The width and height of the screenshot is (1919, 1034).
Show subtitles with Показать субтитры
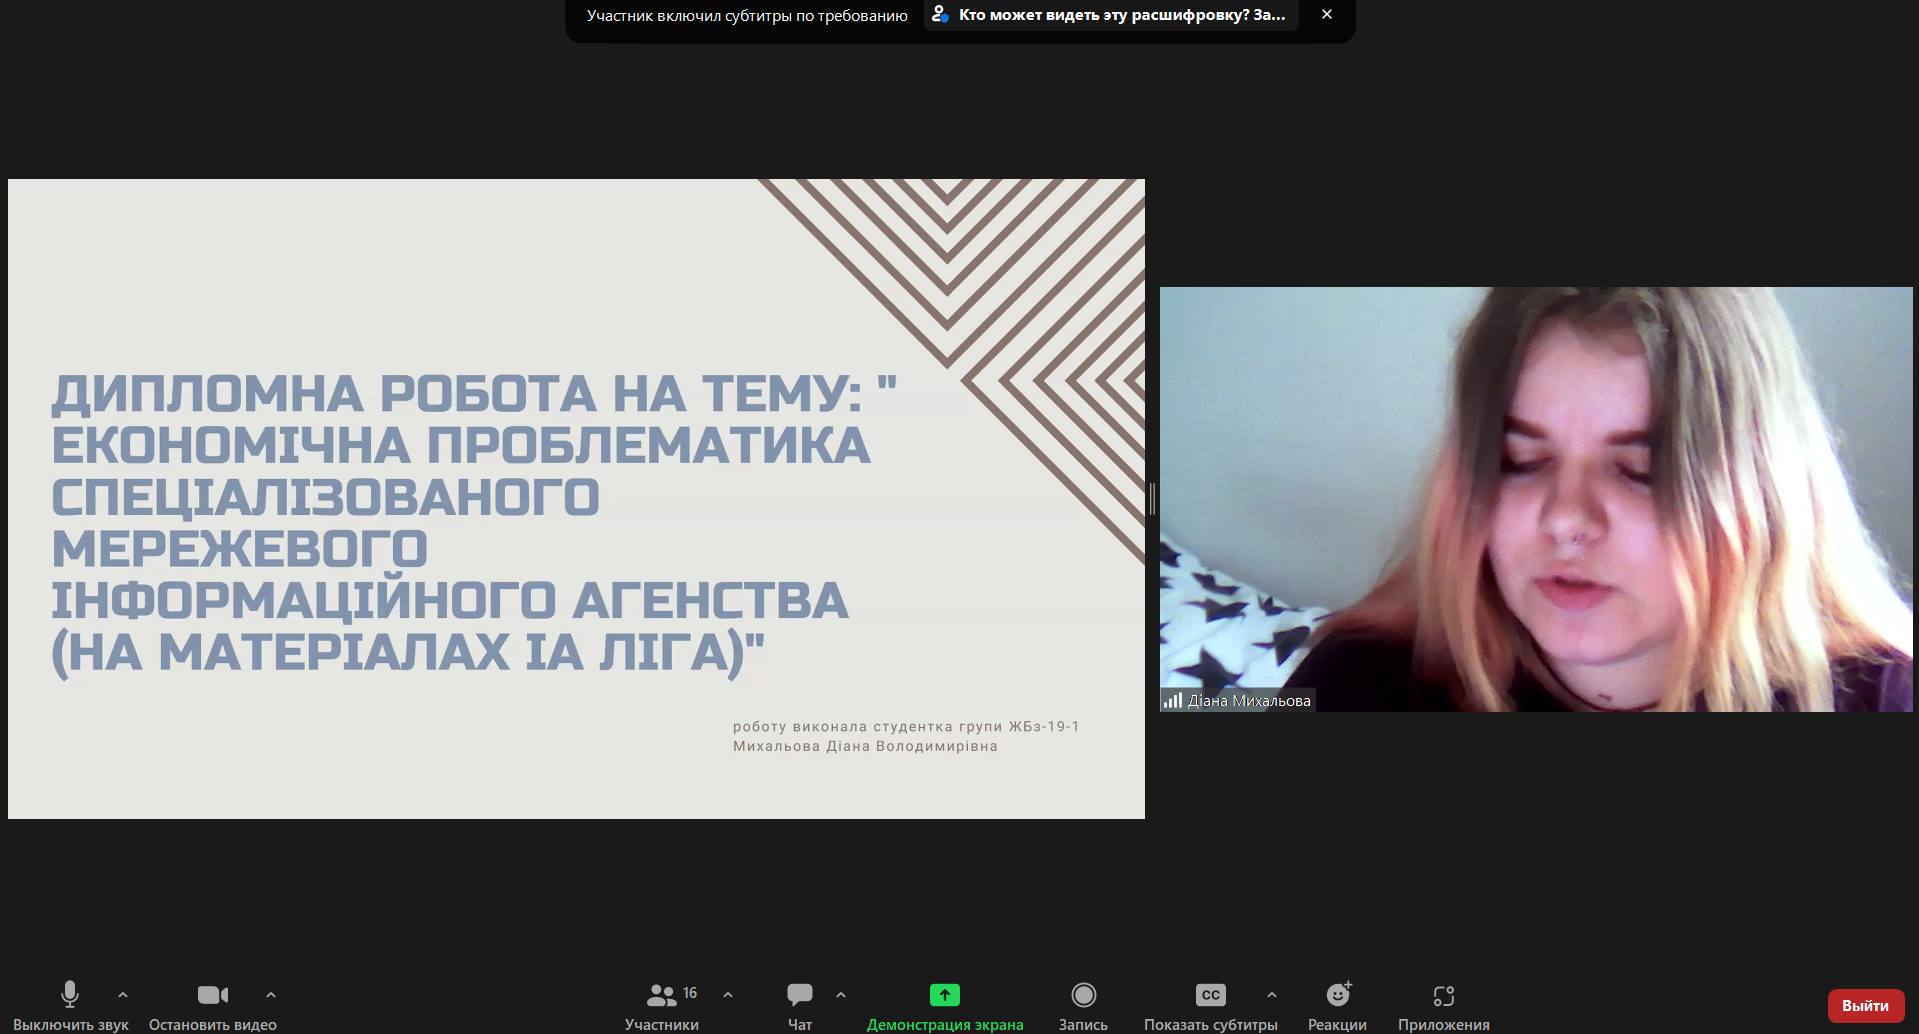pyautogui.click(x=1211, y=1006)
